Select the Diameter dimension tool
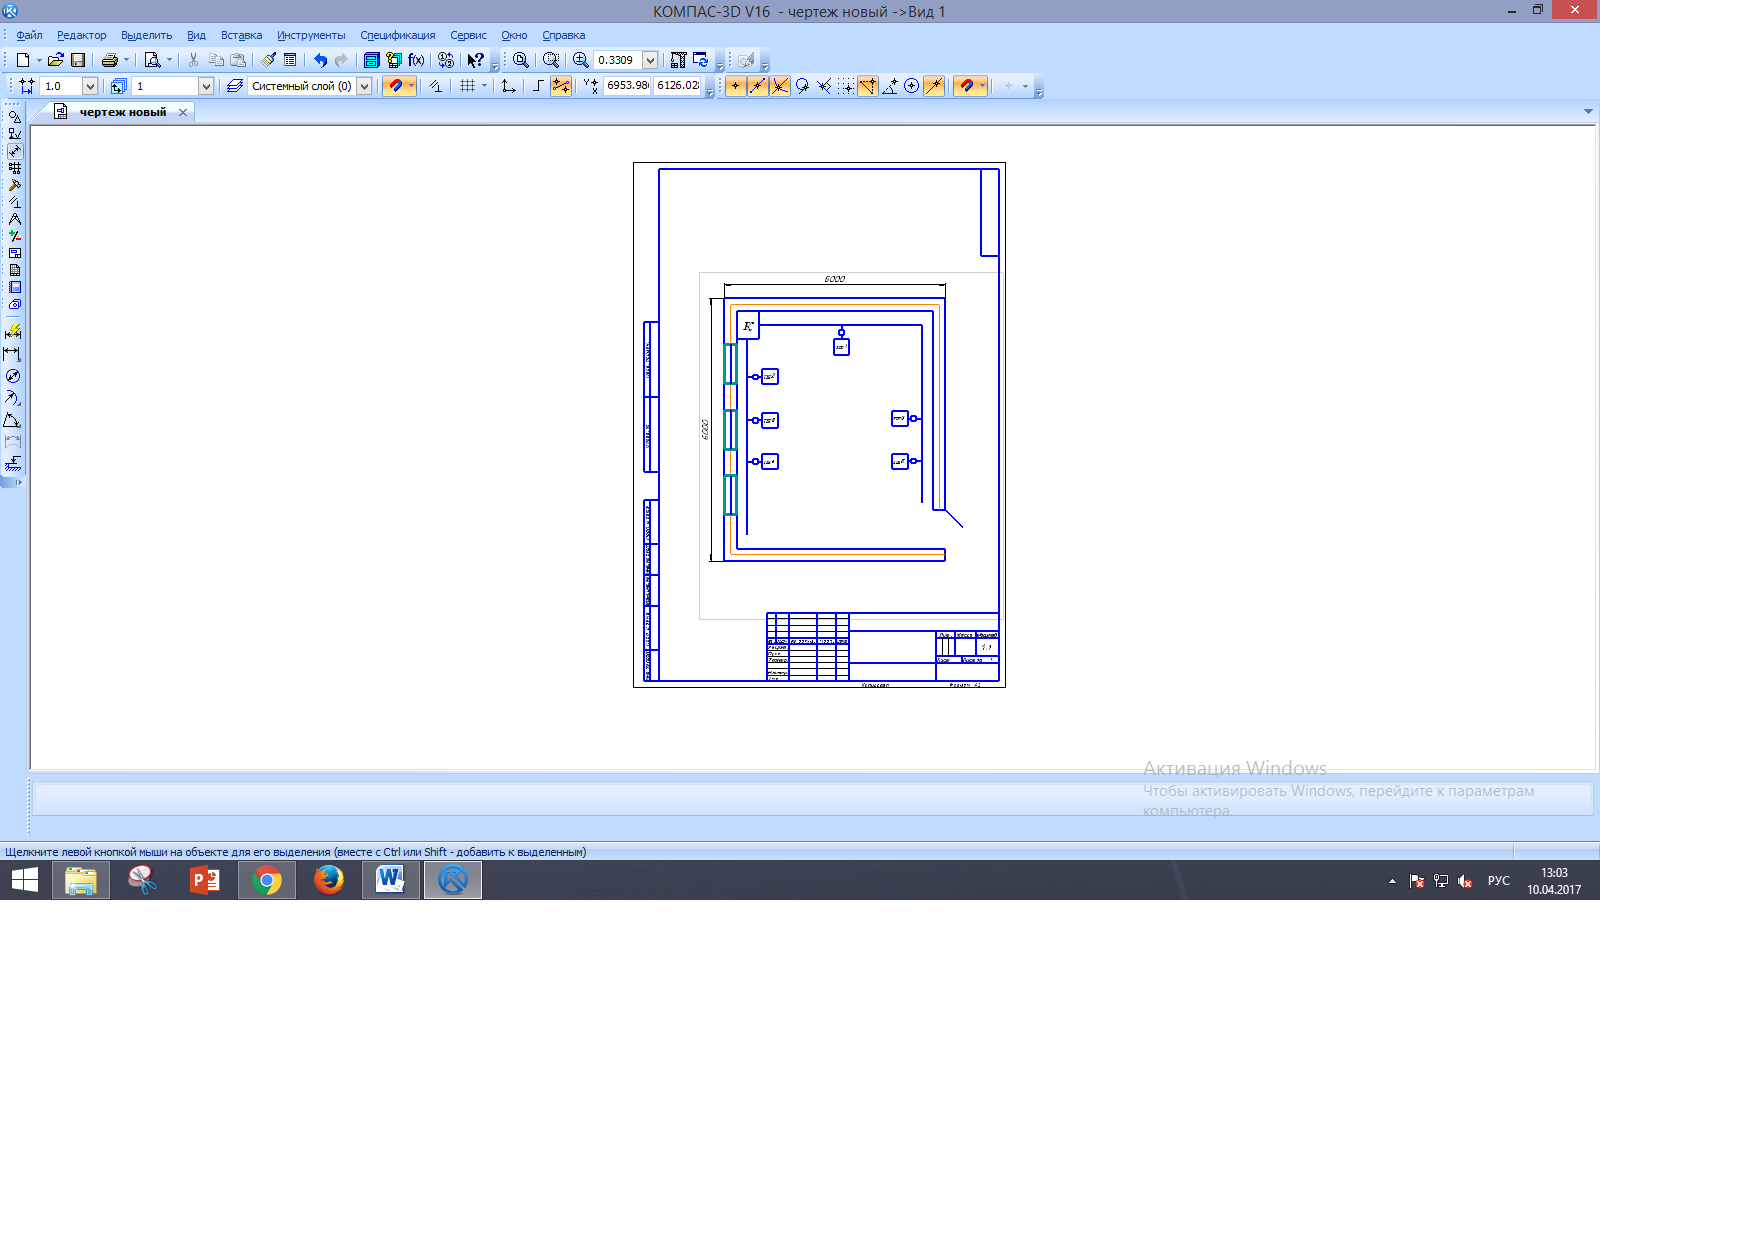The width and height of the screenshot is (1738, 1256). [x=13, y=376]
